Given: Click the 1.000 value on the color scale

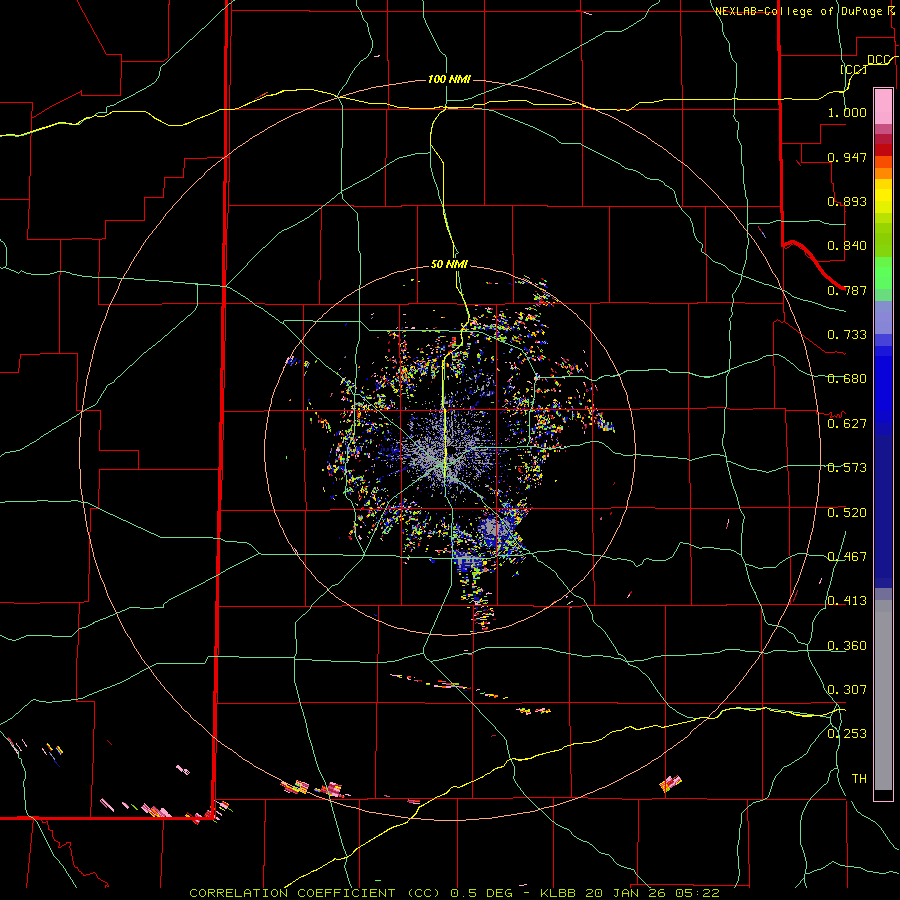Looking at the screenshot, I should [x=847, y=112].
